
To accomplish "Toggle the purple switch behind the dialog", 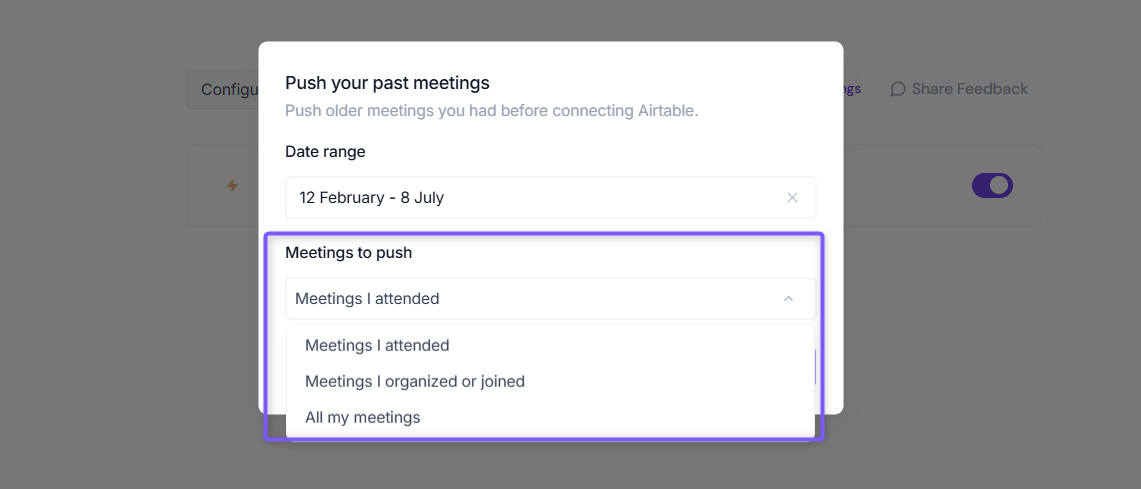I will tap(993, 186).
